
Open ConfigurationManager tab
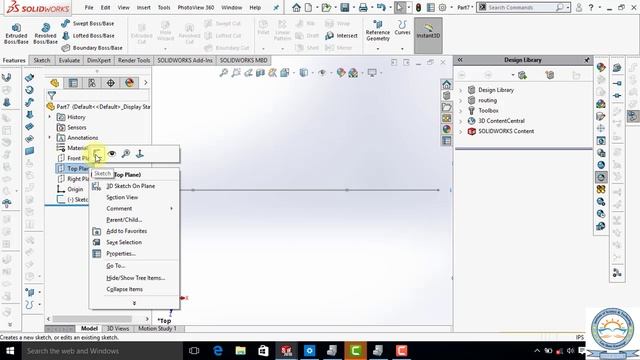(x=92, y=83)
